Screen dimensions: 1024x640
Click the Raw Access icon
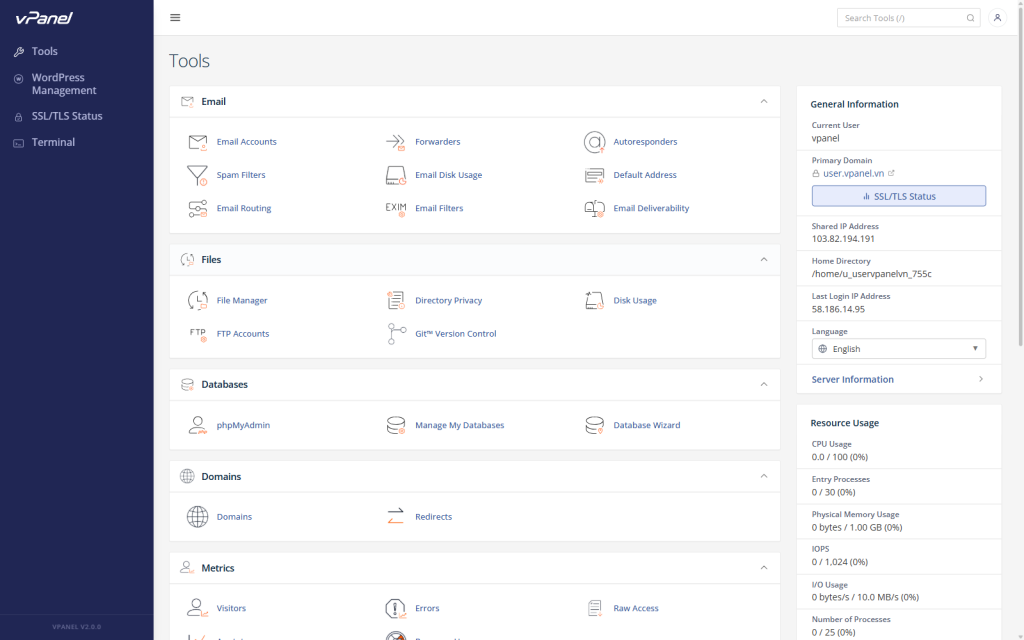tap(594, 608)
